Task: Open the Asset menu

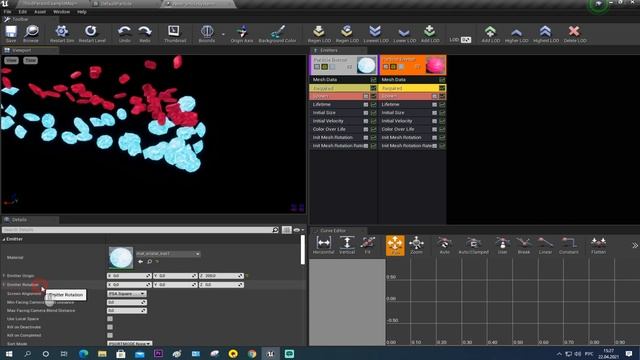Action: (40, 12)
